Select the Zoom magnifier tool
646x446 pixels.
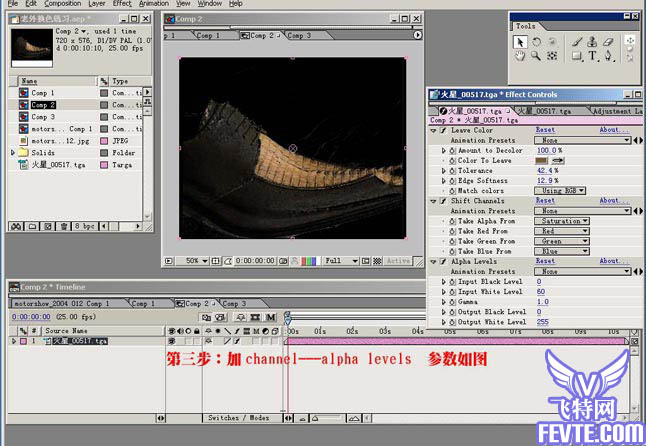[x=536, y=56]
